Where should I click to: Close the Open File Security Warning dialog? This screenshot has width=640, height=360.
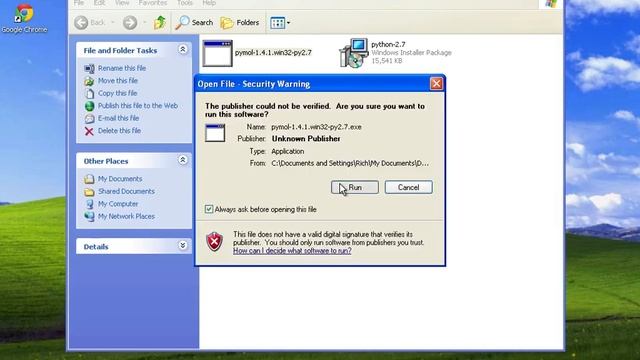436,84
